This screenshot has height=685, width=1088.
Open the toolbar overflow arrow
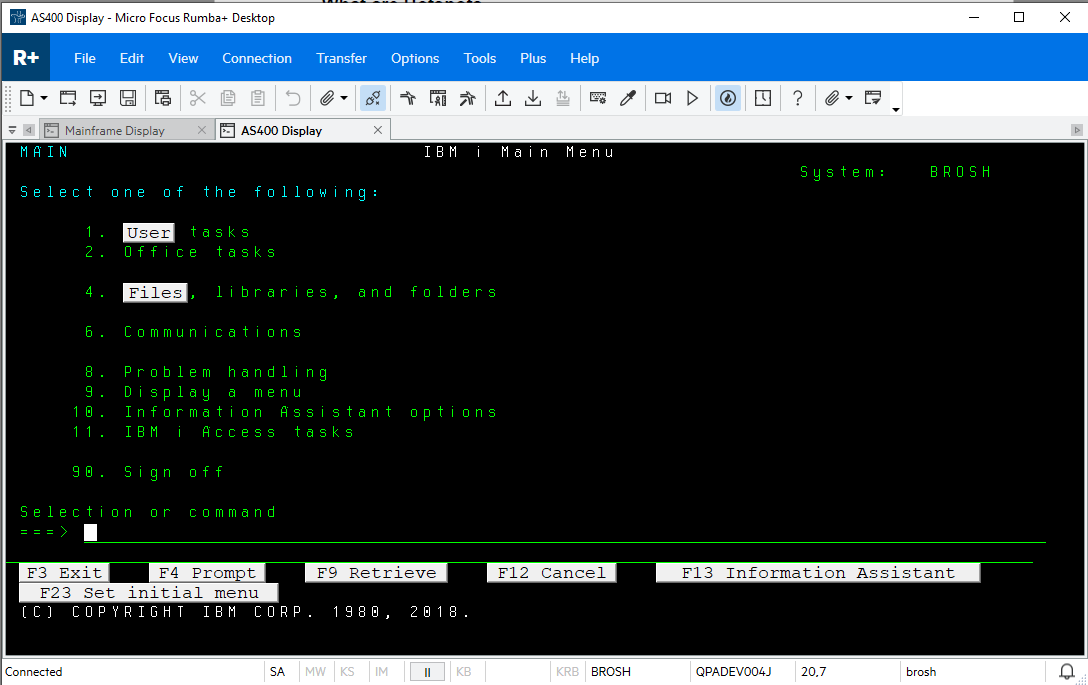coord(896,110)
